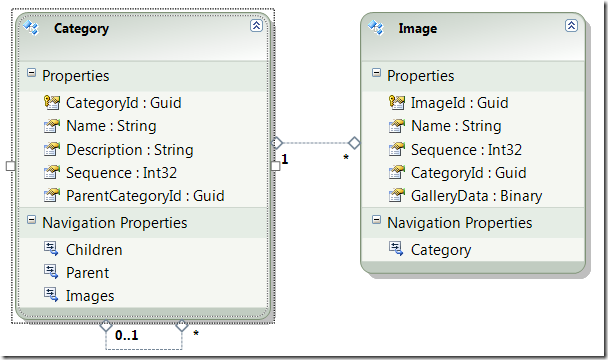Click the property icon beside Sequence : Int32 in Category
Screen dimensions: 608x360
(x=52, y=173)
